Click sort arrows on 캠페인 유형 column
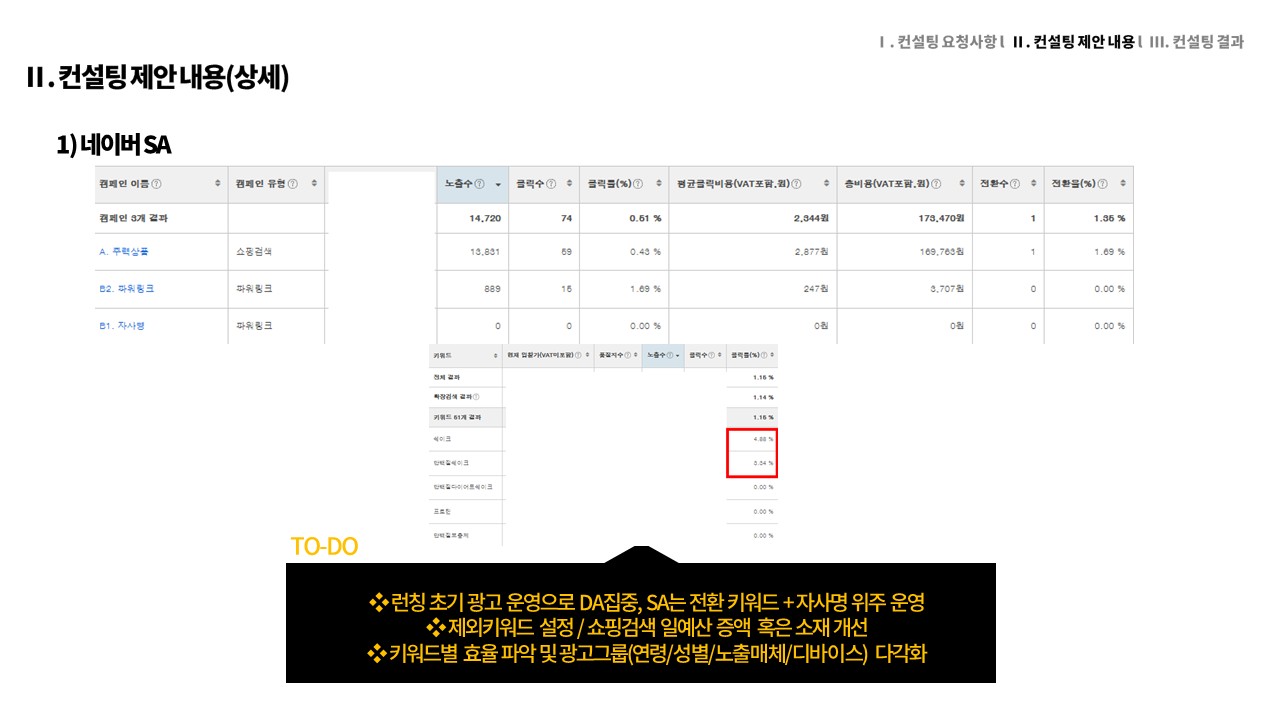The image size is (1280, 720). (314, 184)
